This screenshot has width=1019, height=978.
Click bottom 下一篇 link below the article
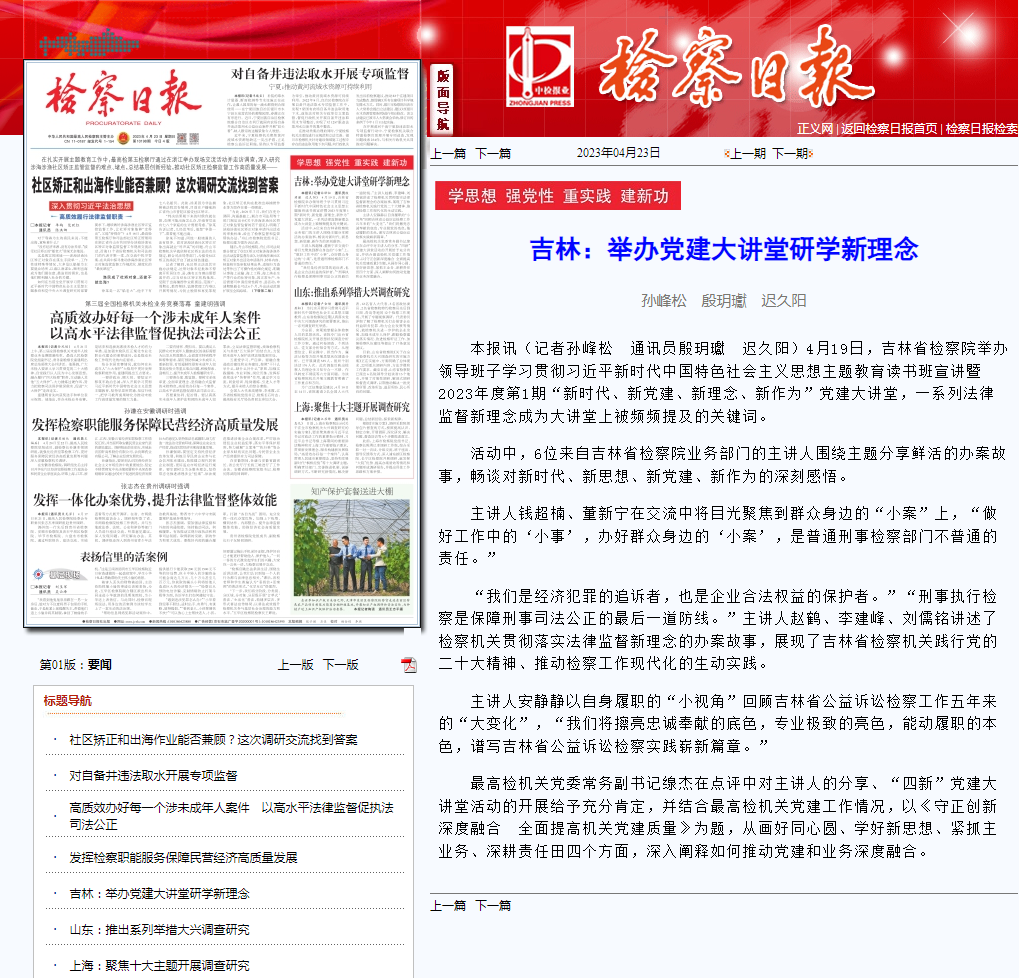492,905
